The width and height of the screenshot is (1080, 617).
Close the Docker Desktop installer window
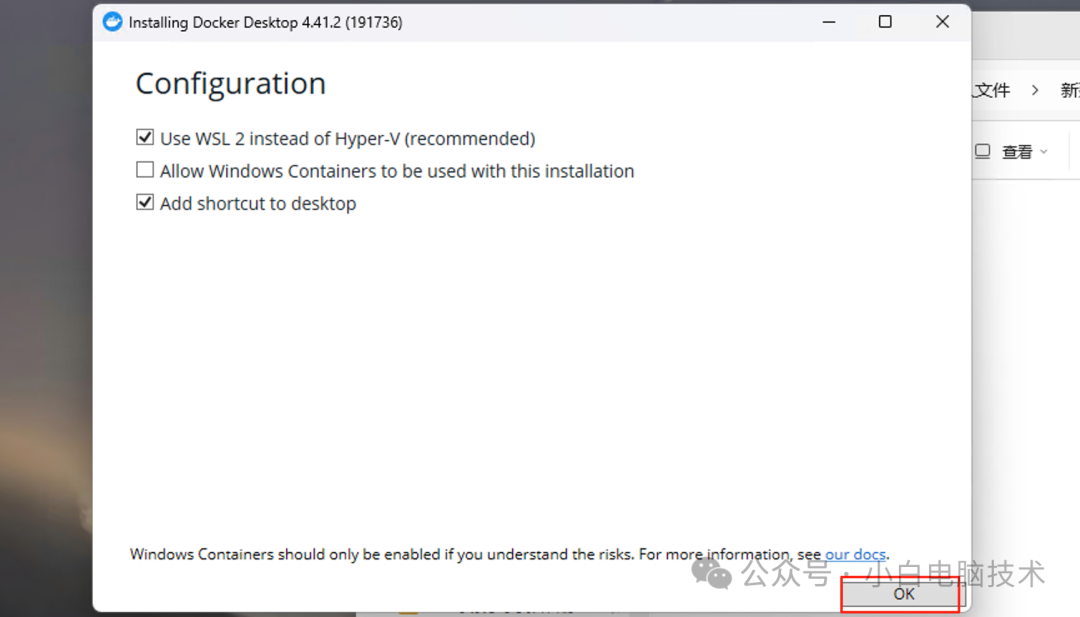(942, 22)
